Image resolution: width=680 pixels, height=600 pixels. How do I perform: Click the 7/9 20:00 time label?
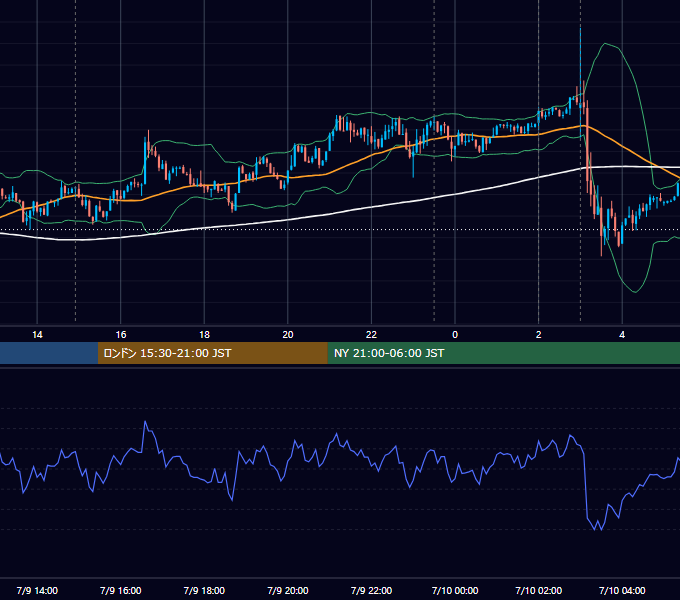tap(288, 590)
